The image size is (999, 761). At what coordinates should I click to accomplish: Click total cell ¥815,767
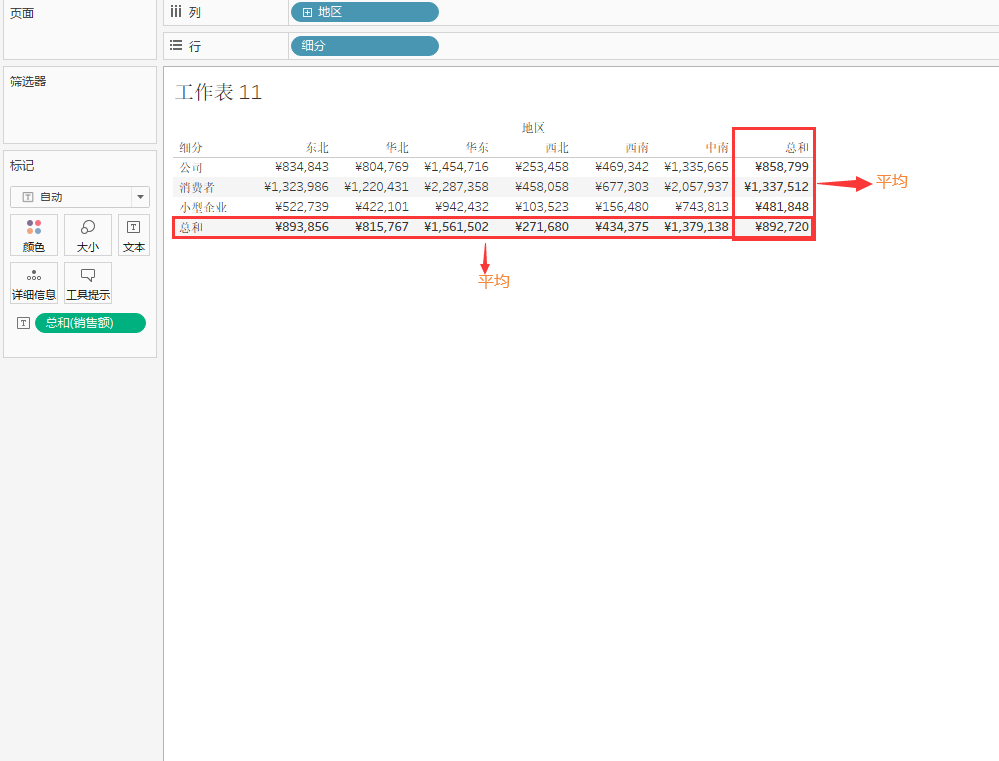click(382, 227)
